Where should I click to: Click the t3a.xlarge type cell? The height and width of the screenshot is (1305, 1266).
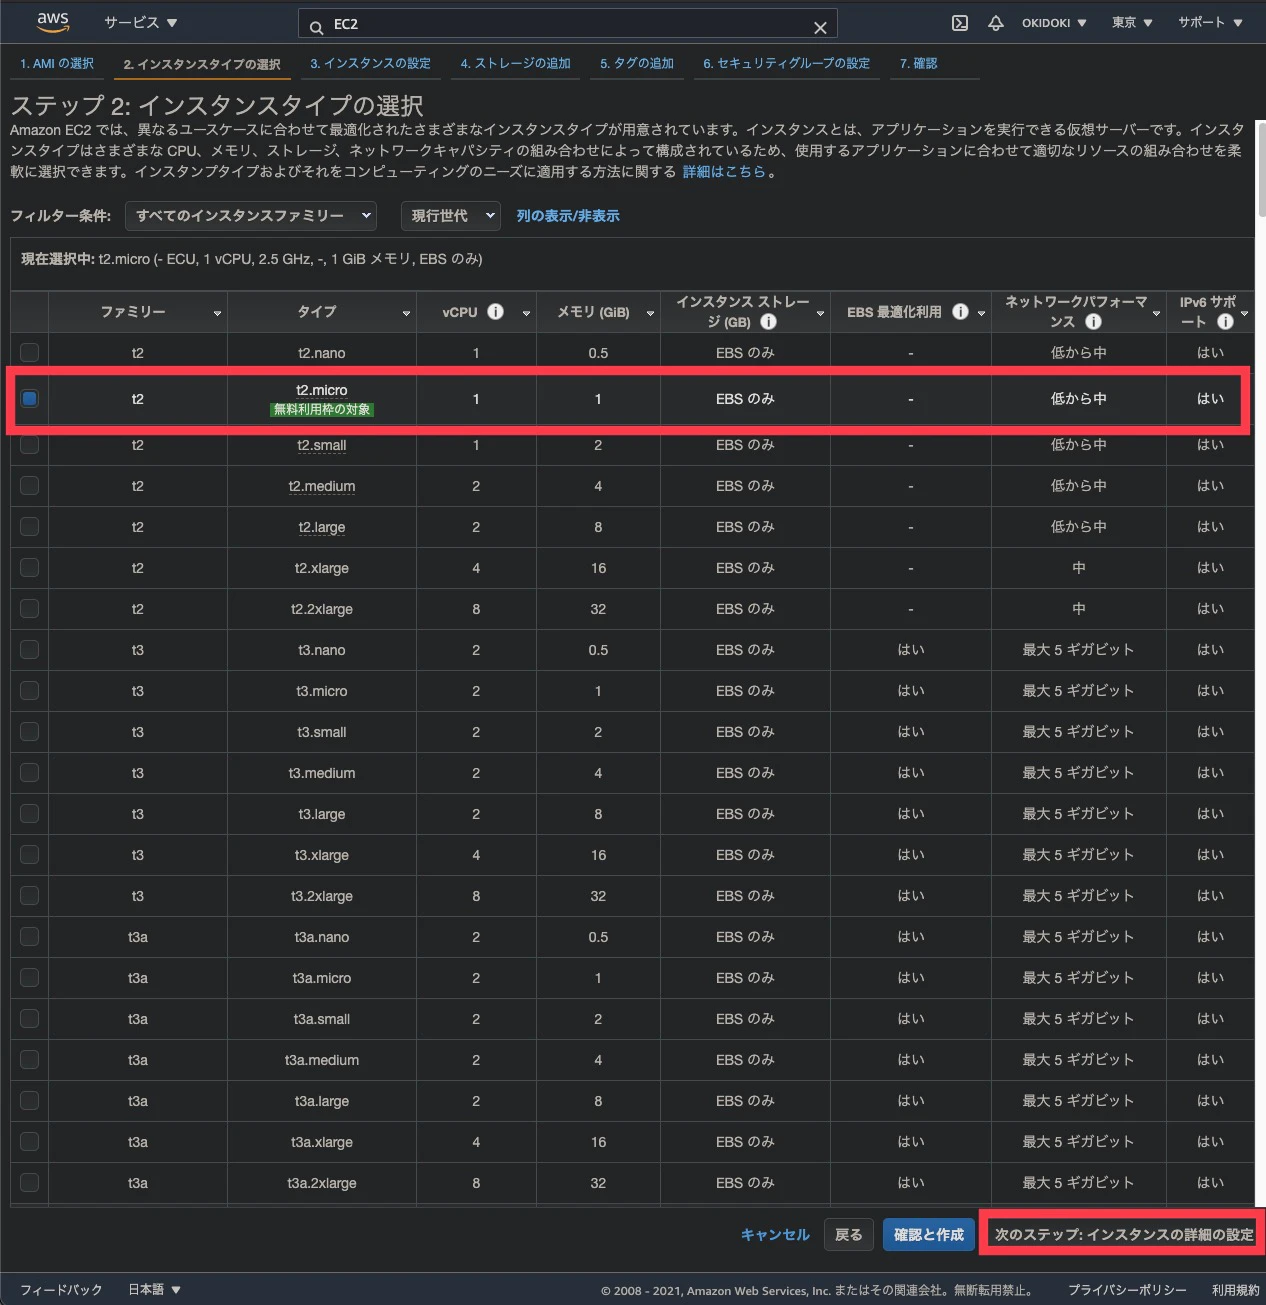pyautogui.click(x=322, y=1142)
